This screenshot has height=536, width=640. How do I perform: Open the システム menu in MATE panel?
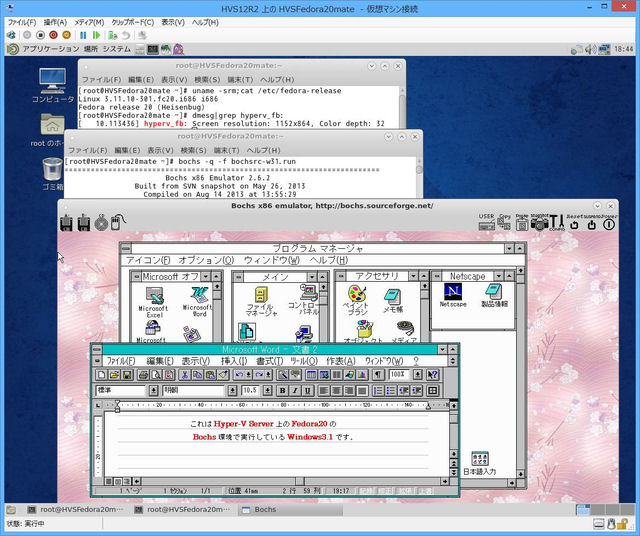116,49
